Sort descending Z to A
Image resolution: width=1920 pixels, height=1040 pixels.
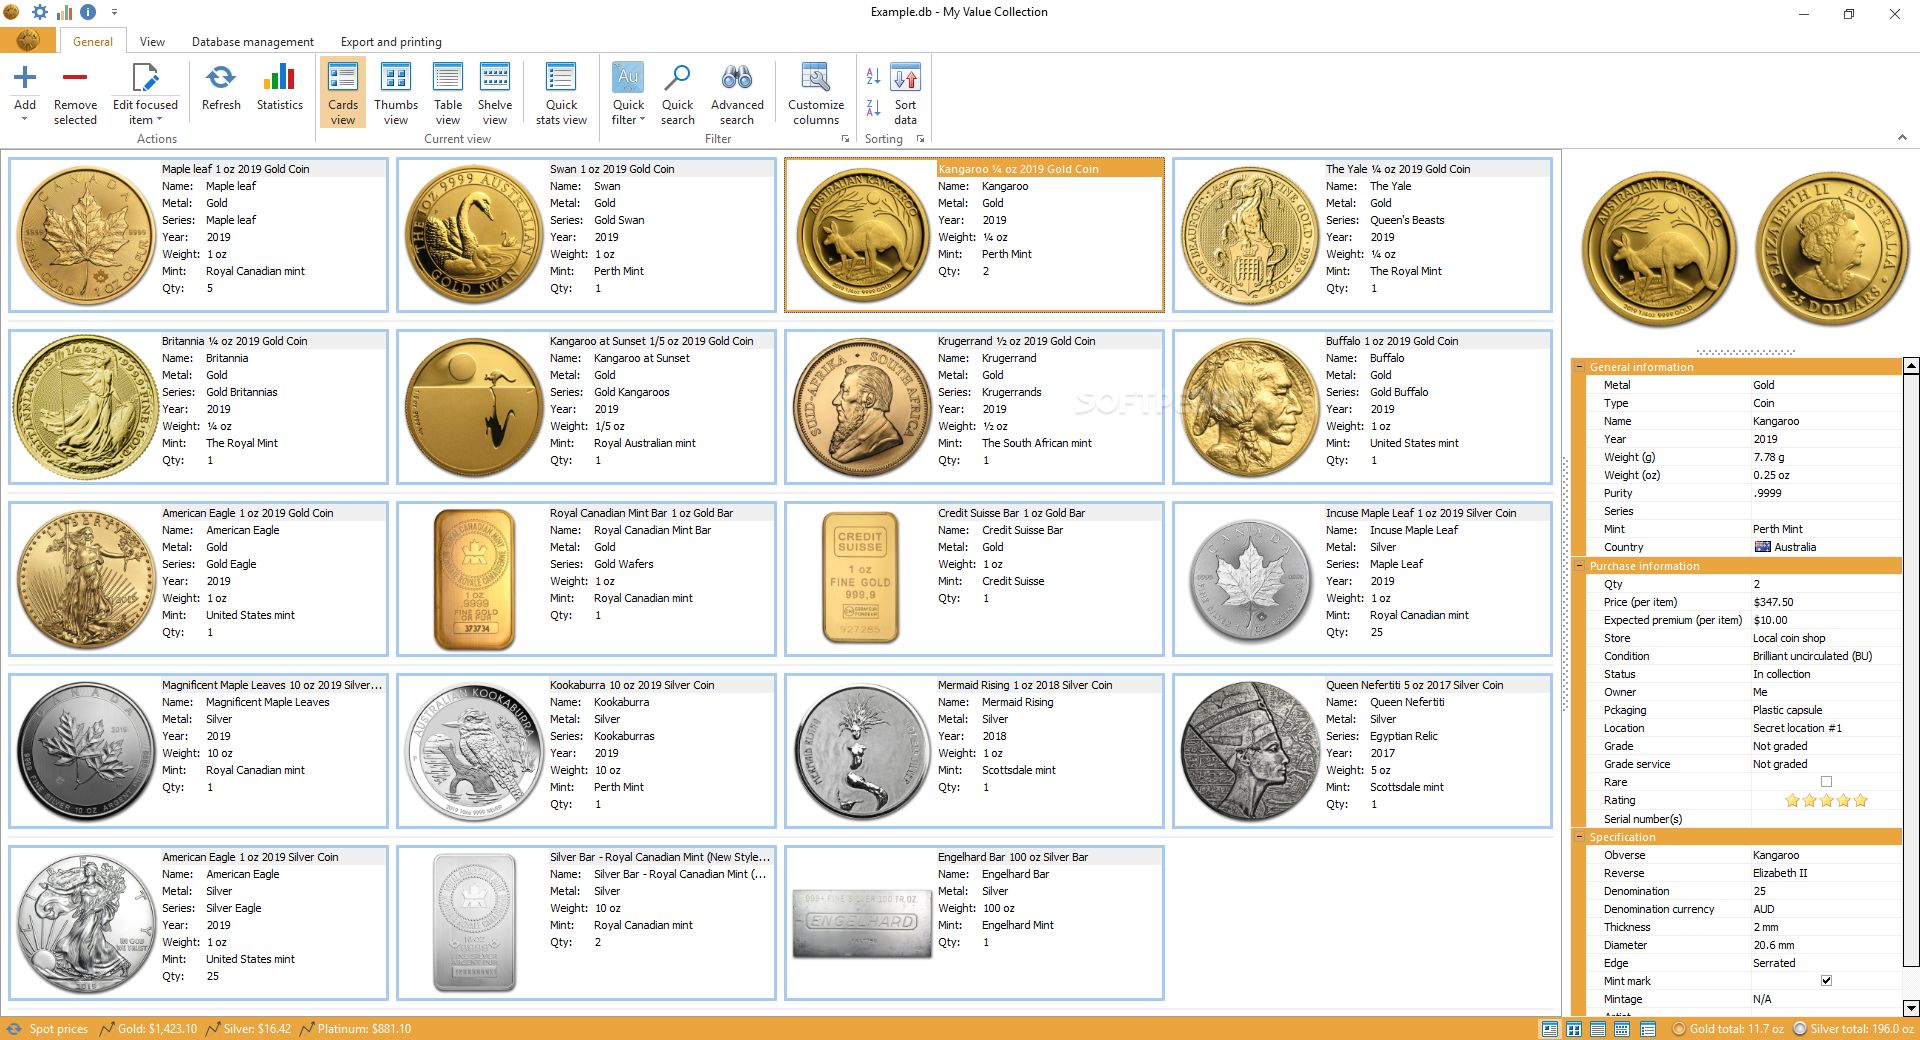coord(873,107)
